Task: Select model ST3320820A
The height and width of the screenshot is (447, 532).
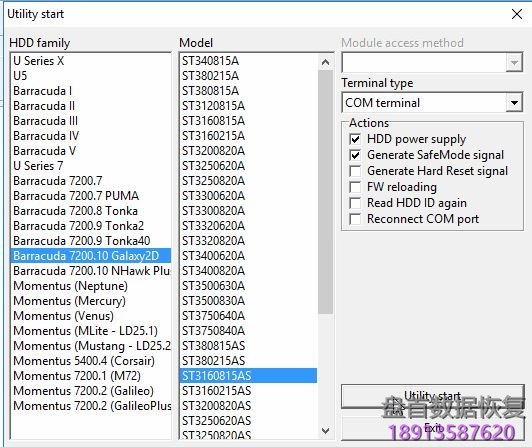Action: point(249,241)
